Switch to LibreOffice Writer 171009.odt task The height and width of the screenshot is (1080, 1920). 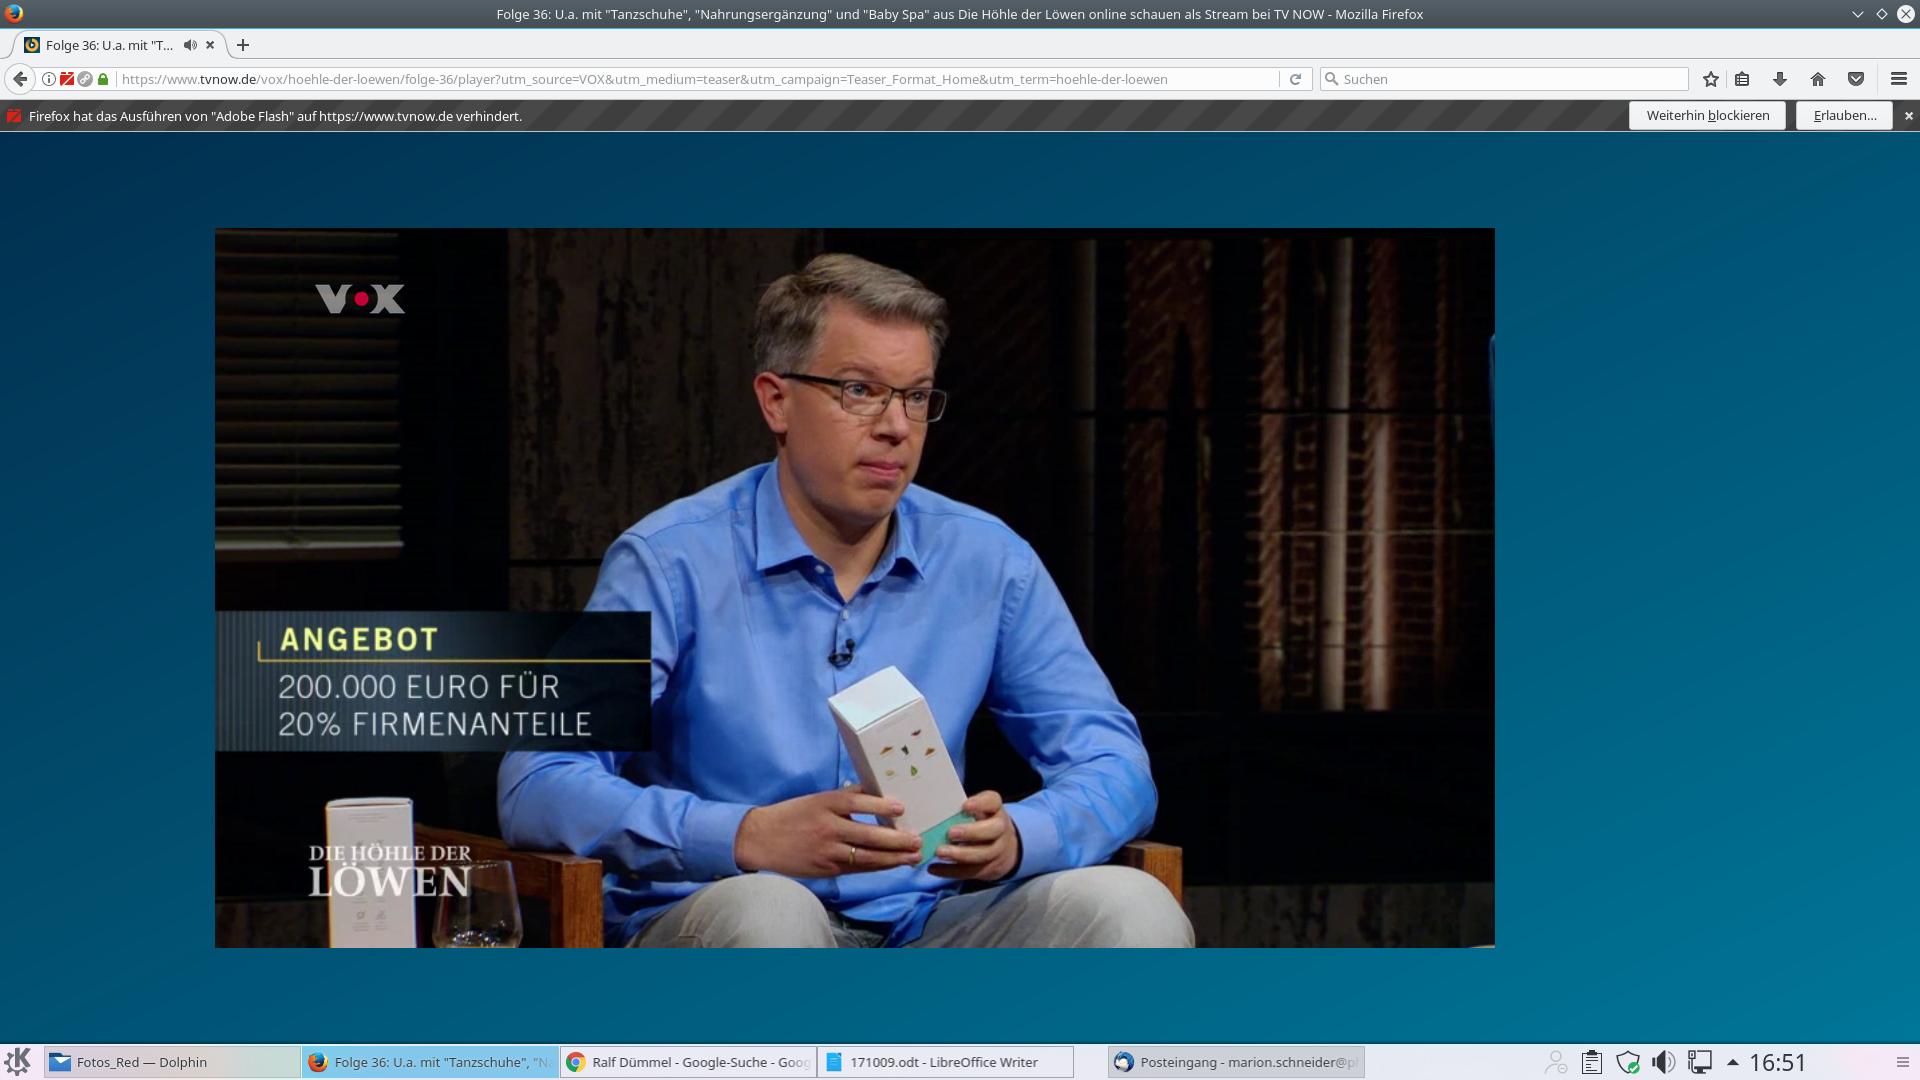click(x=944, y=1062)
